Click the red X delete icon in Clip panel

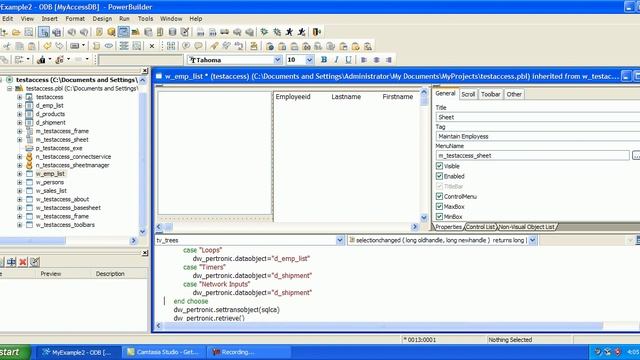[23, 262]
